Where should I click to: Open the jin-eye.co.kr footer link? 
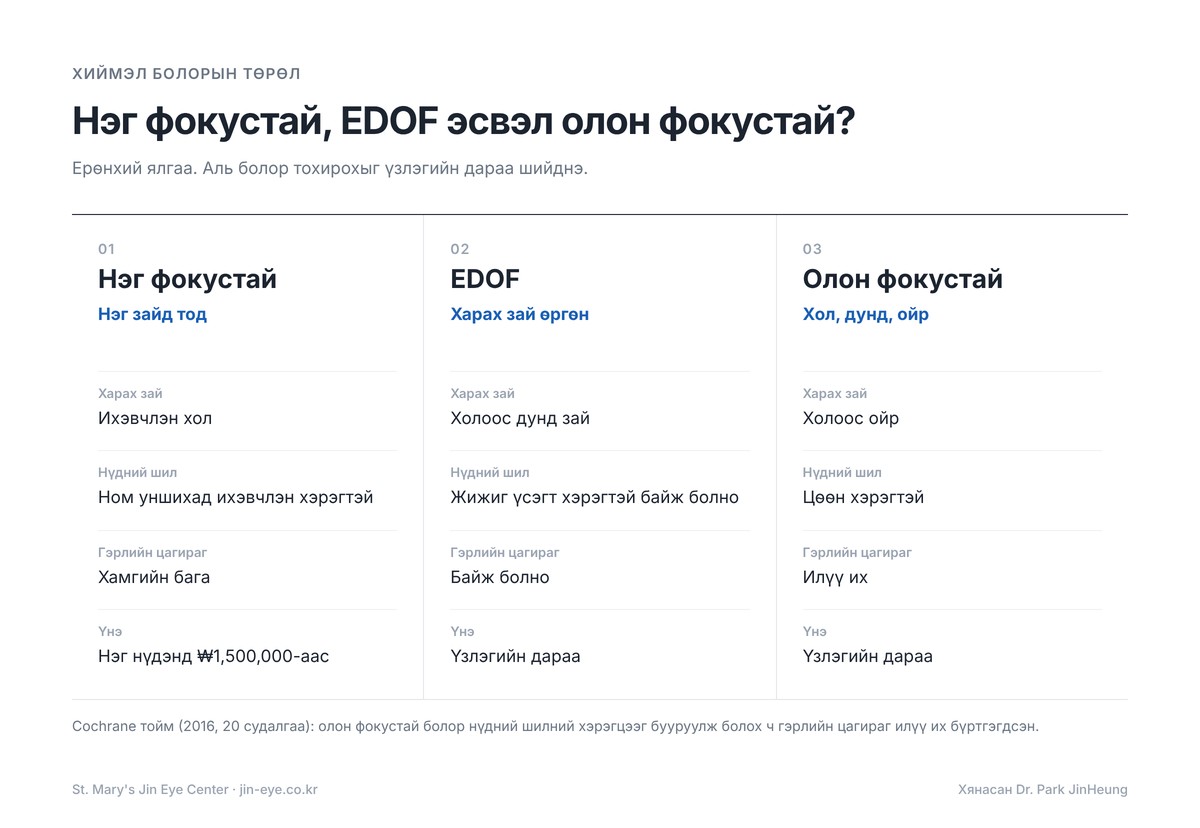(x=279, y=790)
